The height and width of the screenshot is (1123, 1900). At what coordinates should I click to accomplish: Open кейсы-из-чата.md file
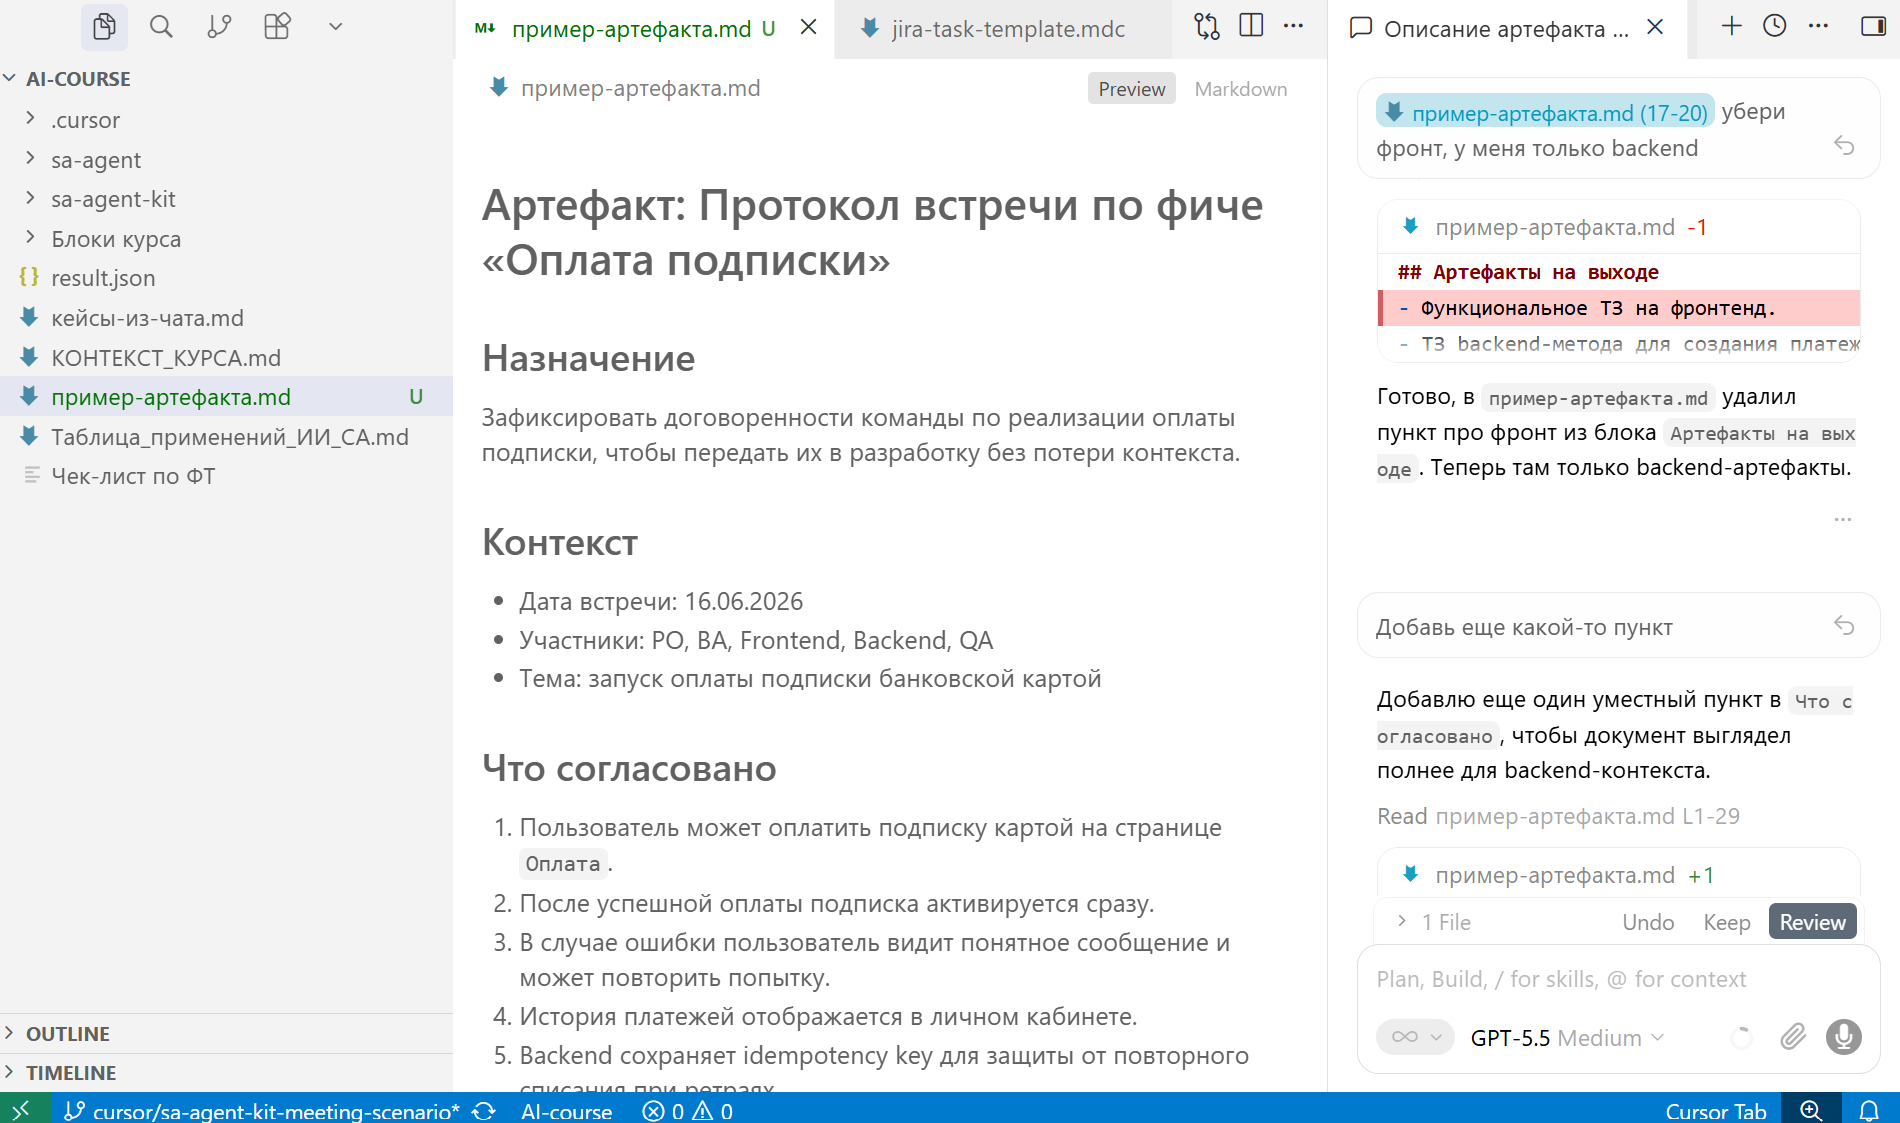click(x=226, y=318)
